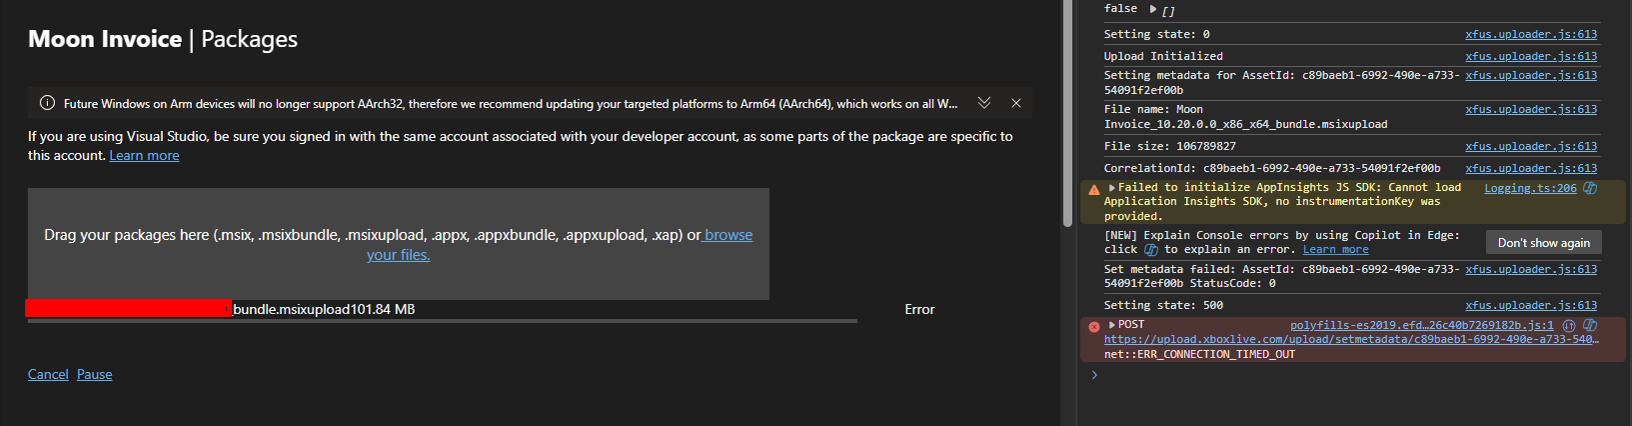Expand the AppInsights warning message triangle

1112,188
